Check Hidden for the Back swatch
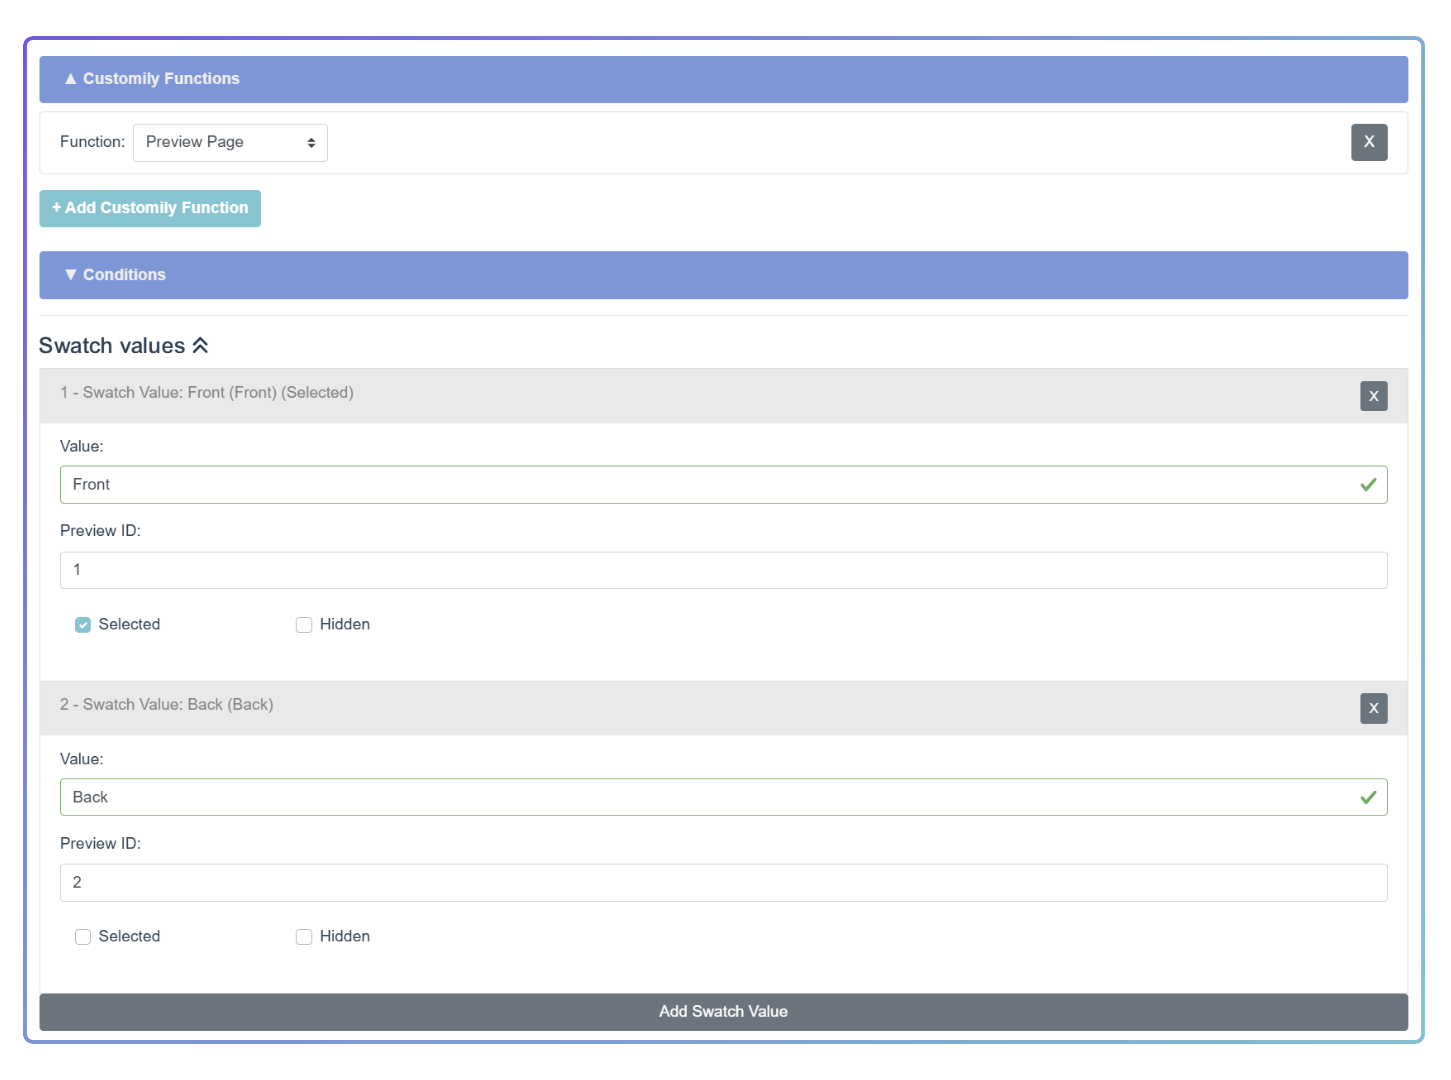The width and height of the screenshot is (1451, 1080). (x=304, y=937)
